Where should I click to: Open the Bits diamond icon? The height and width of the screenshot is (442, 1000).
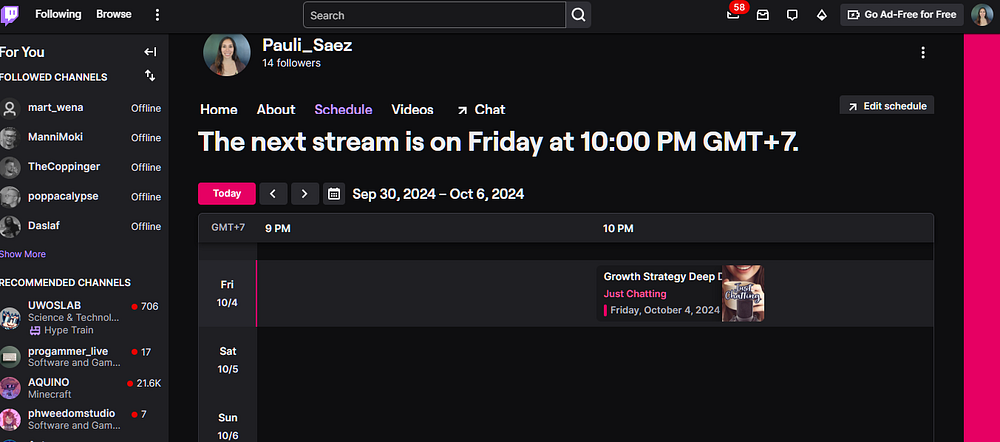tap(822, 15)
